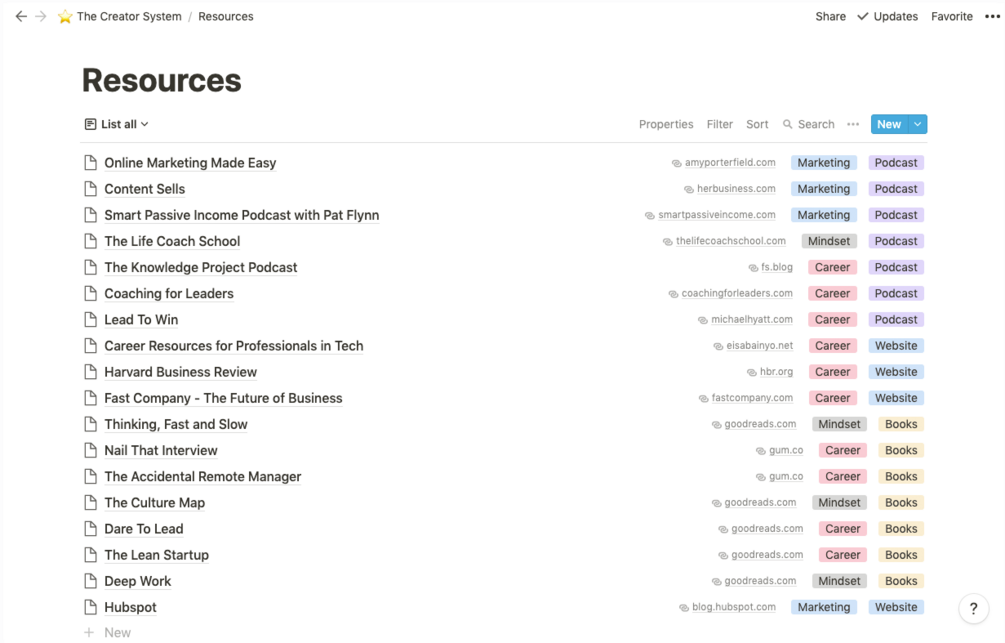
Task: Click the plus icon to add new row
Action: (x=89, y=632)
